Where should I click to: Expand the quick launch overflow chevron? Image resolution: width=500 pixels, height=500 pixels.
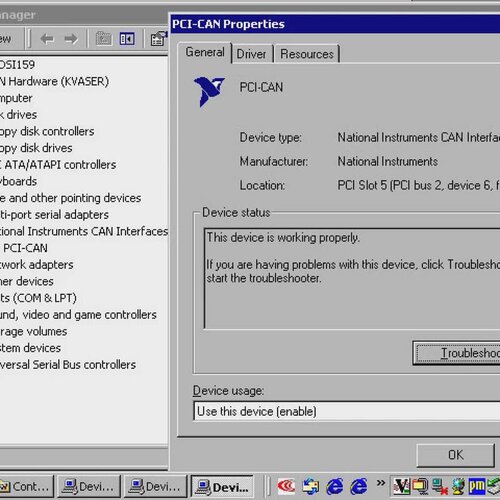(x=381, y=483)
